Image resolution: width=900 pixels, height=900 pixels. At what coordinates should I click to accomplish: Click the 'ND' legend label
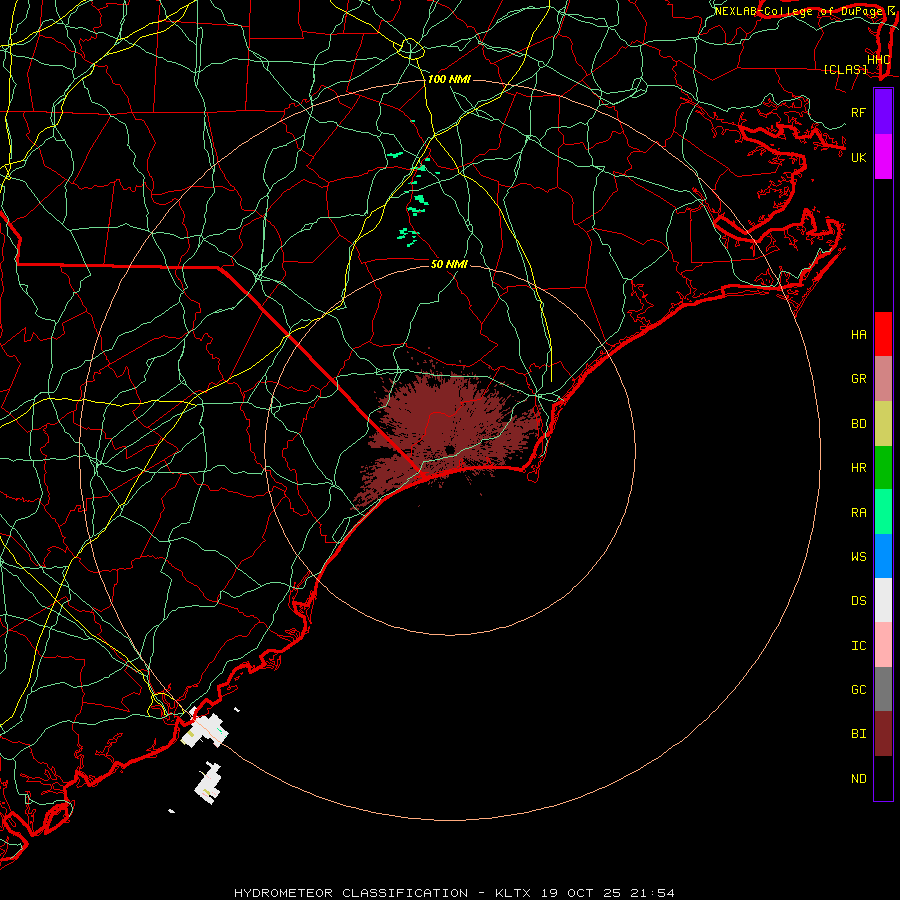coord(858,779)
